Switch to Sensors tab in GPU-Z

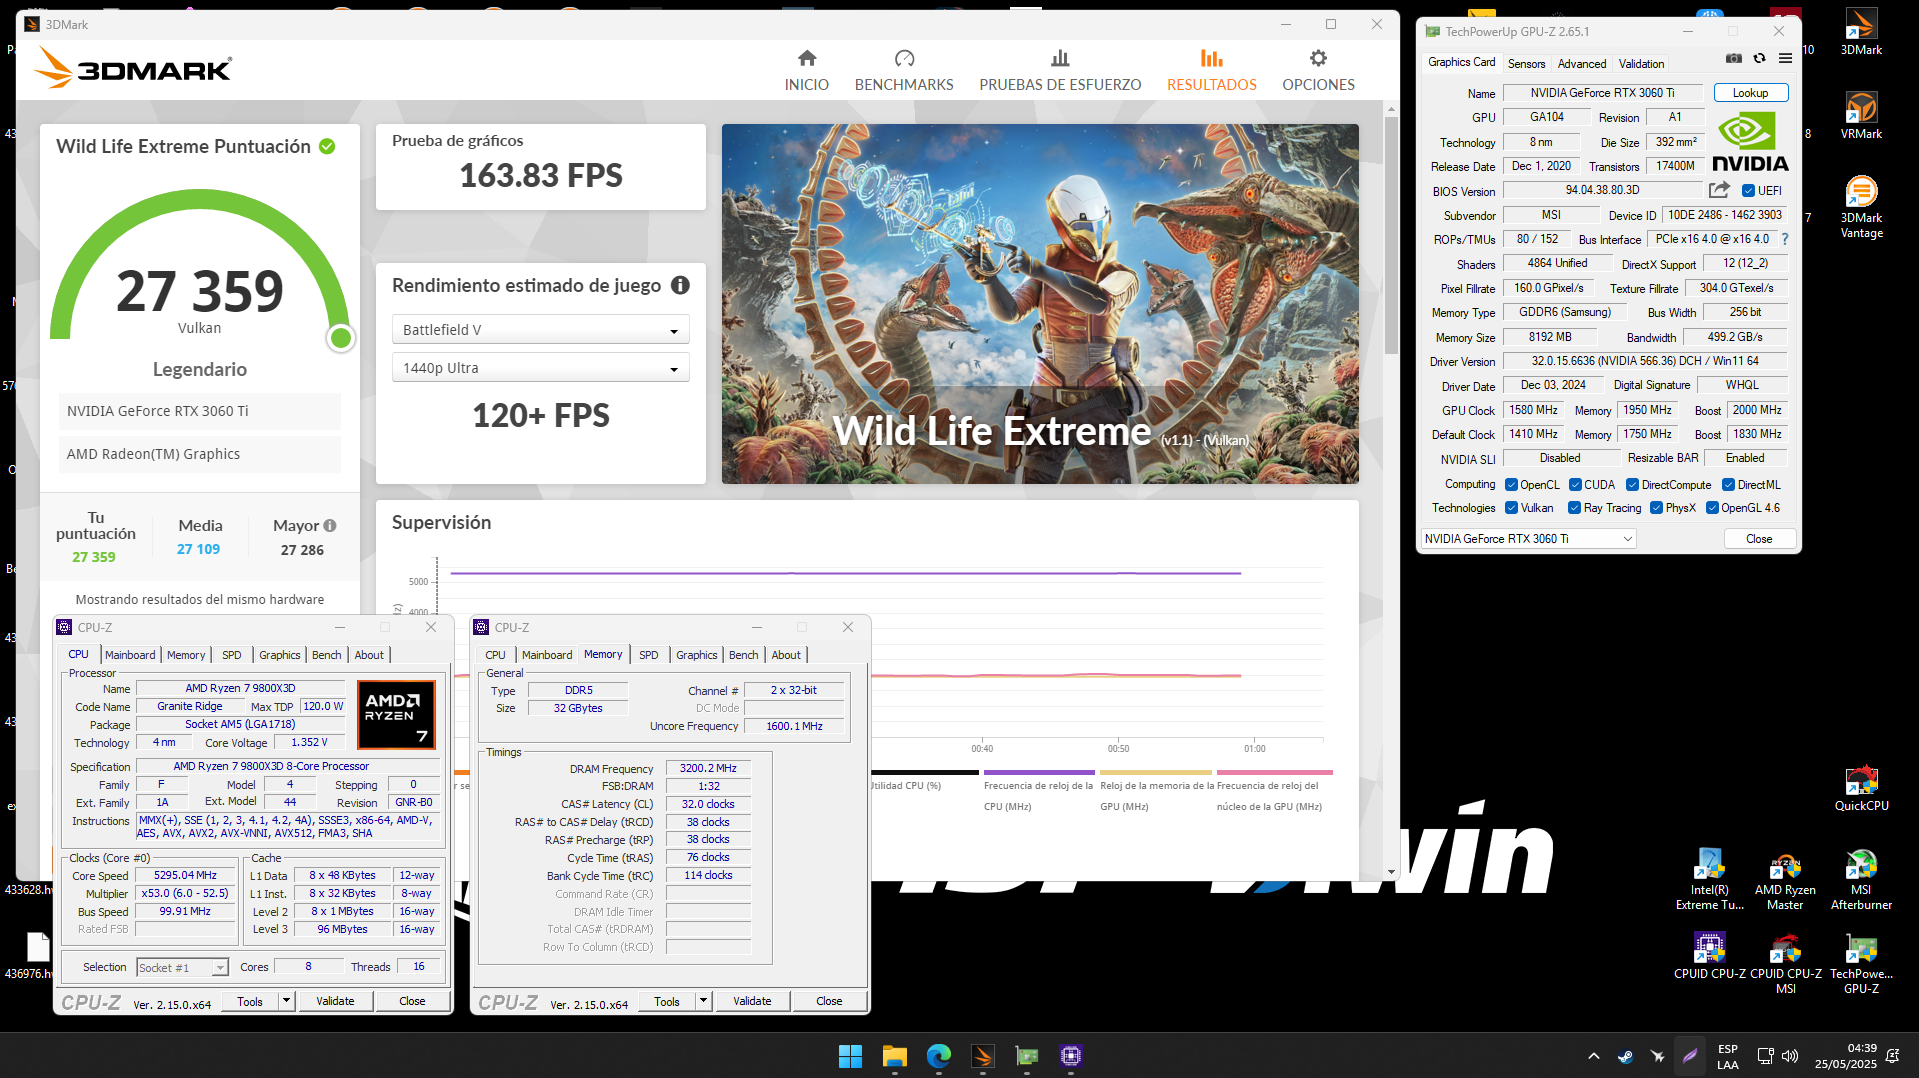click(x=1526, y=63)
